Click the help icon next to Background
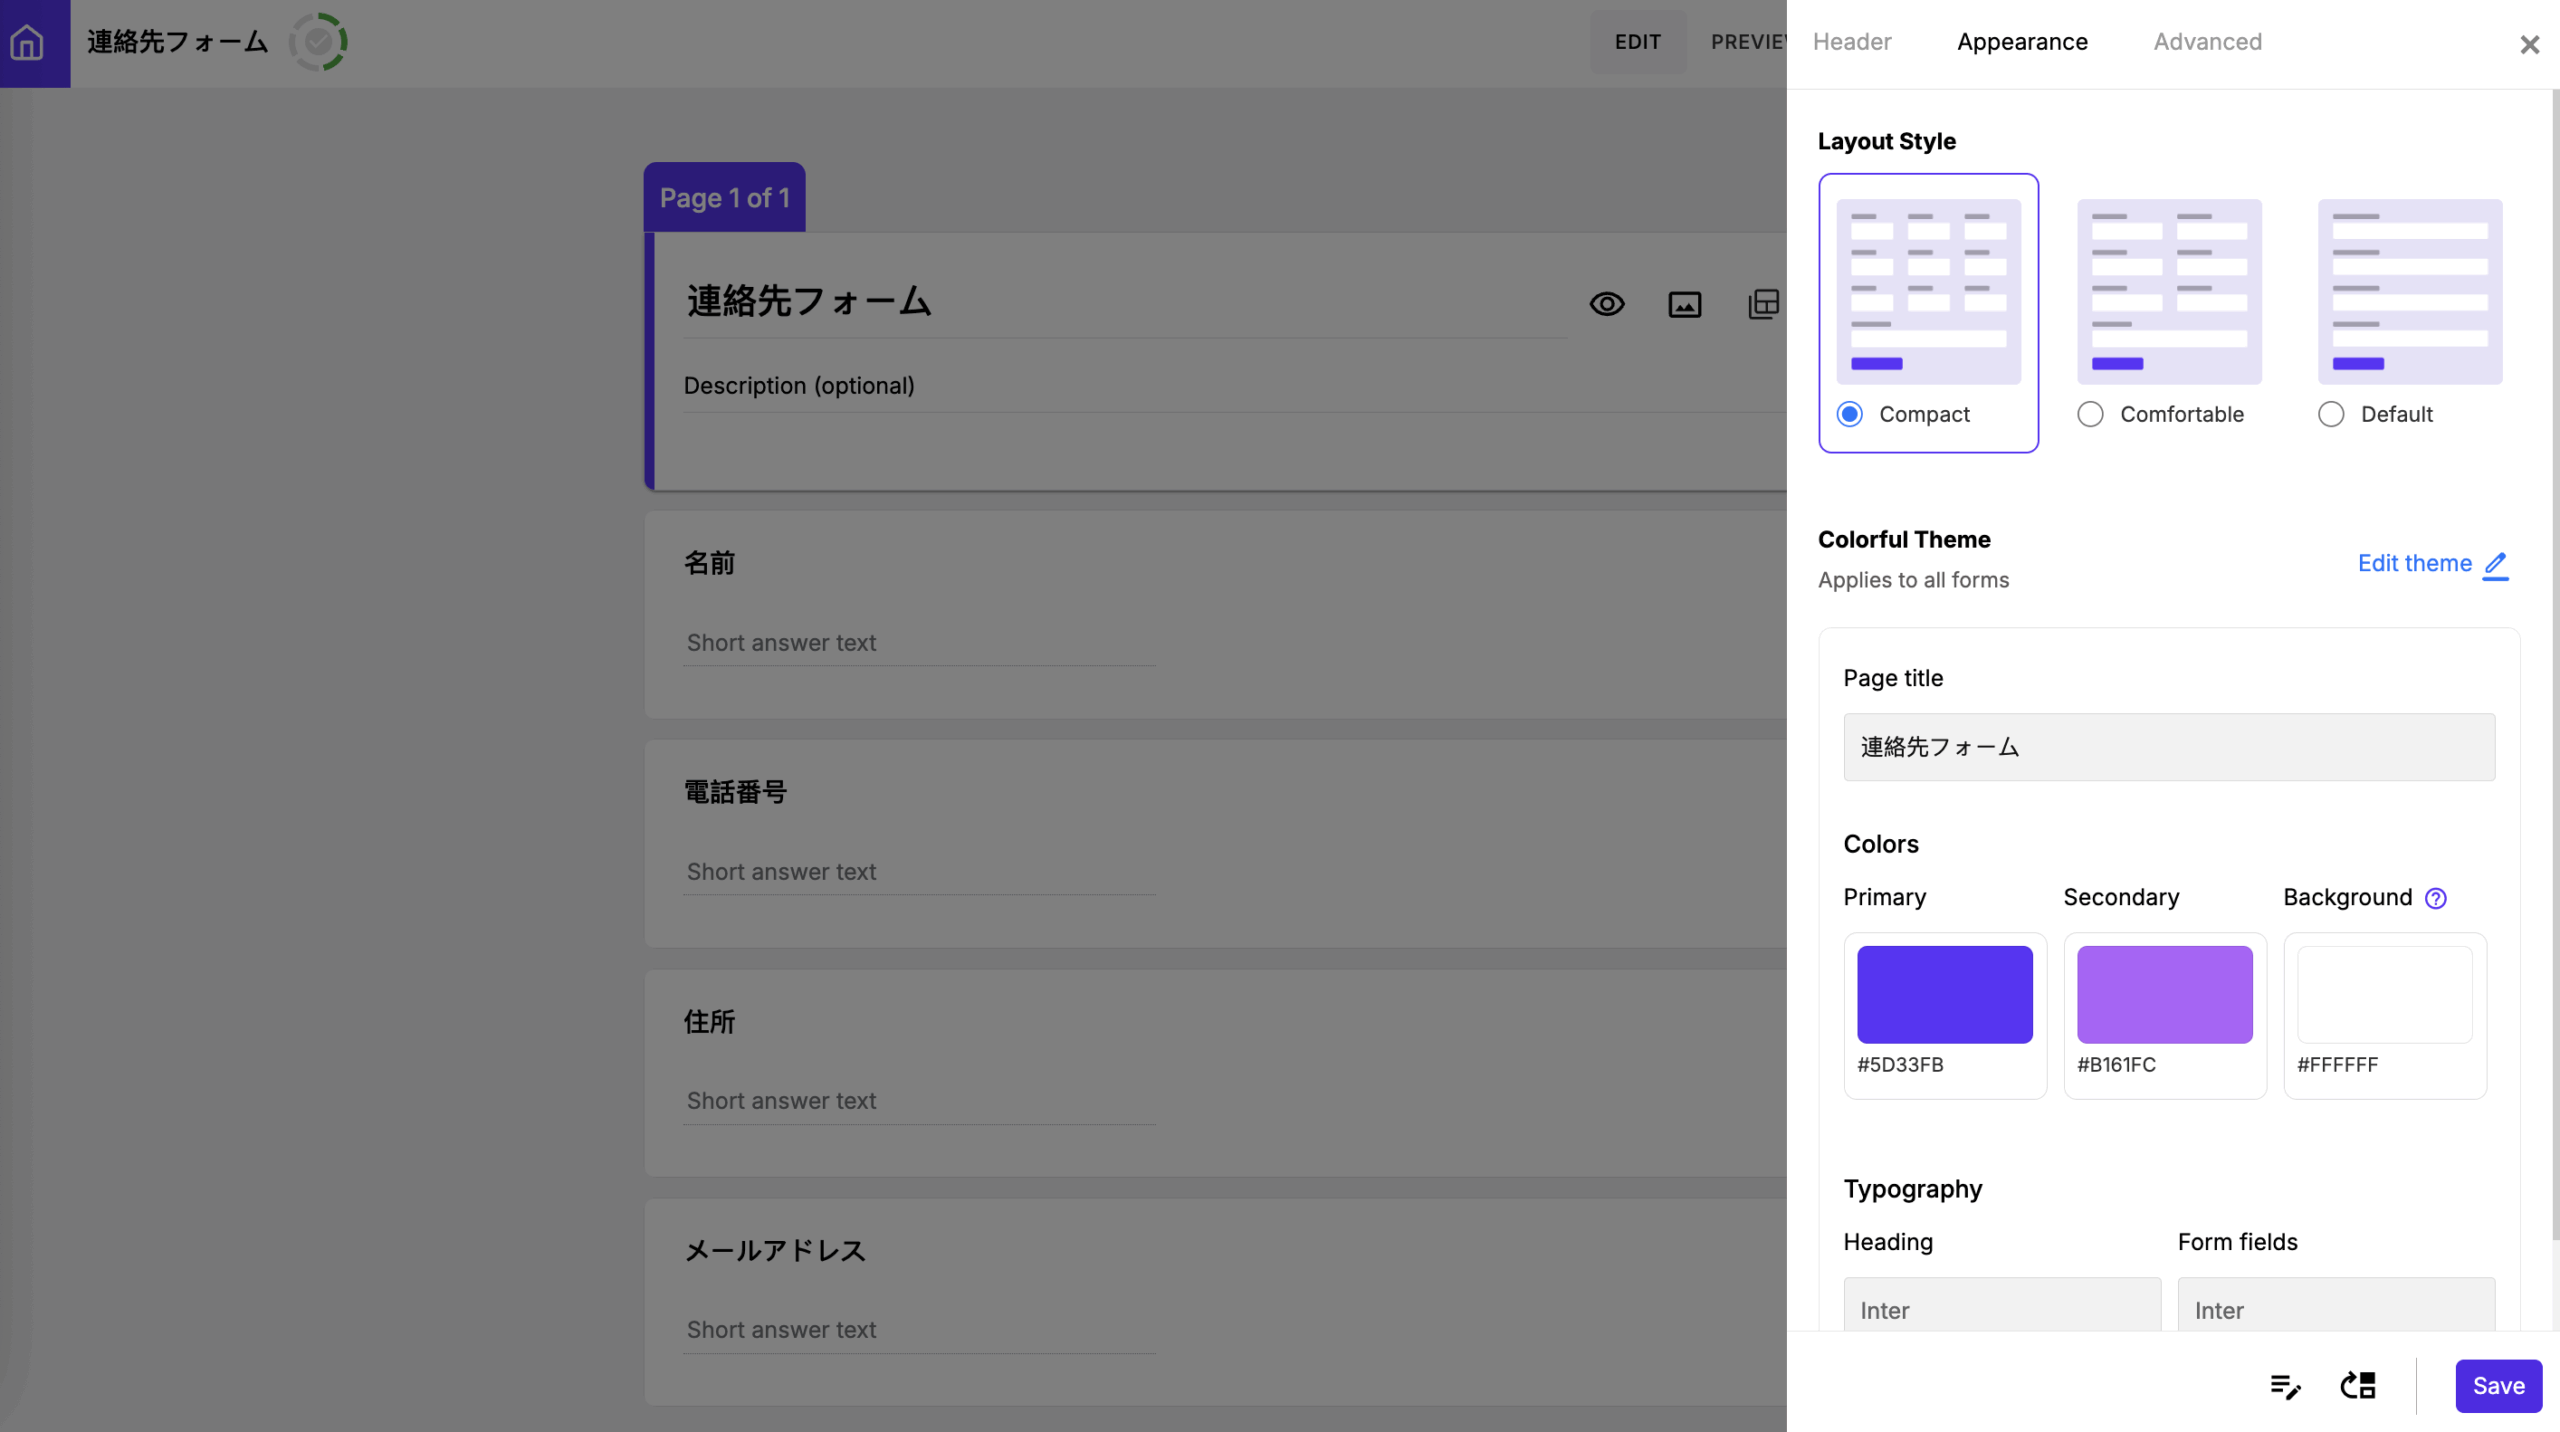 pos(2436,898)
